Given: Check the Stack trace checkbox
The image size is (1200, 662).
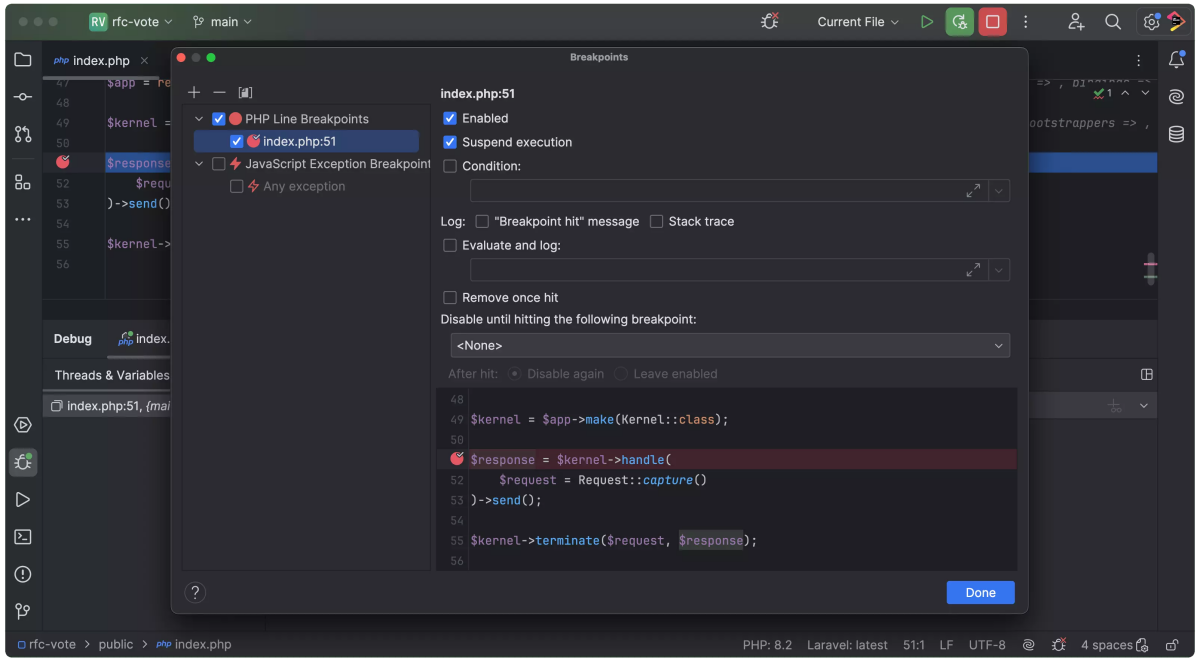Looking at the screenshot, I should click(x=657, y=221).
